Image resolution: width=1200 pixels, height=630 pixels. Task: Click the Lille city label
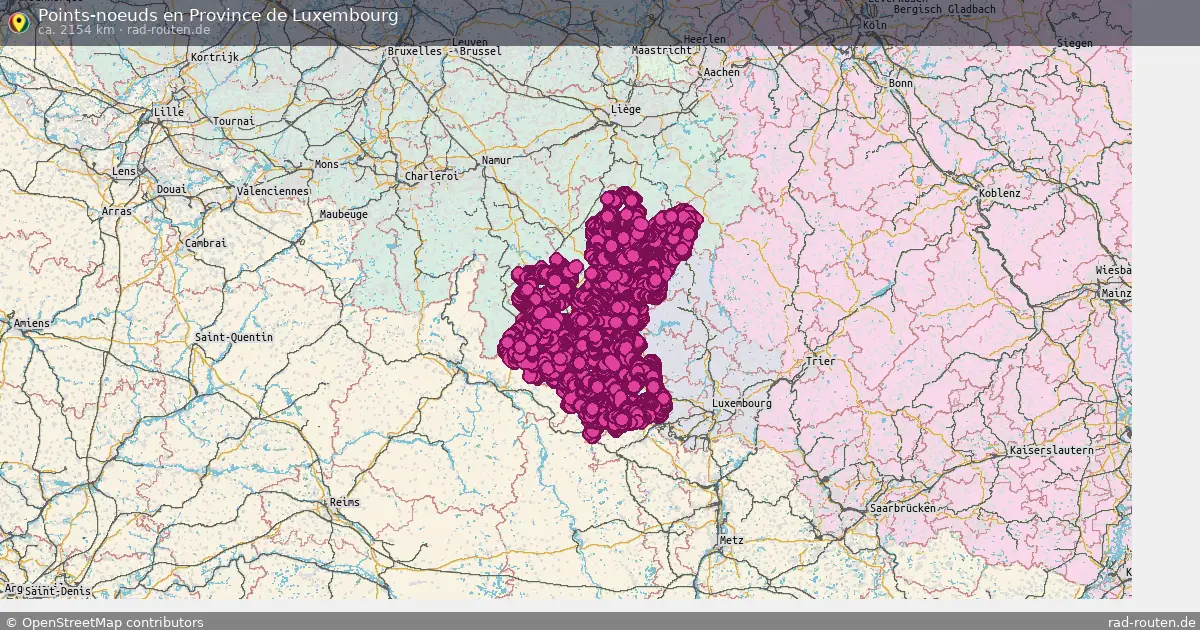(x=169, y=112)
